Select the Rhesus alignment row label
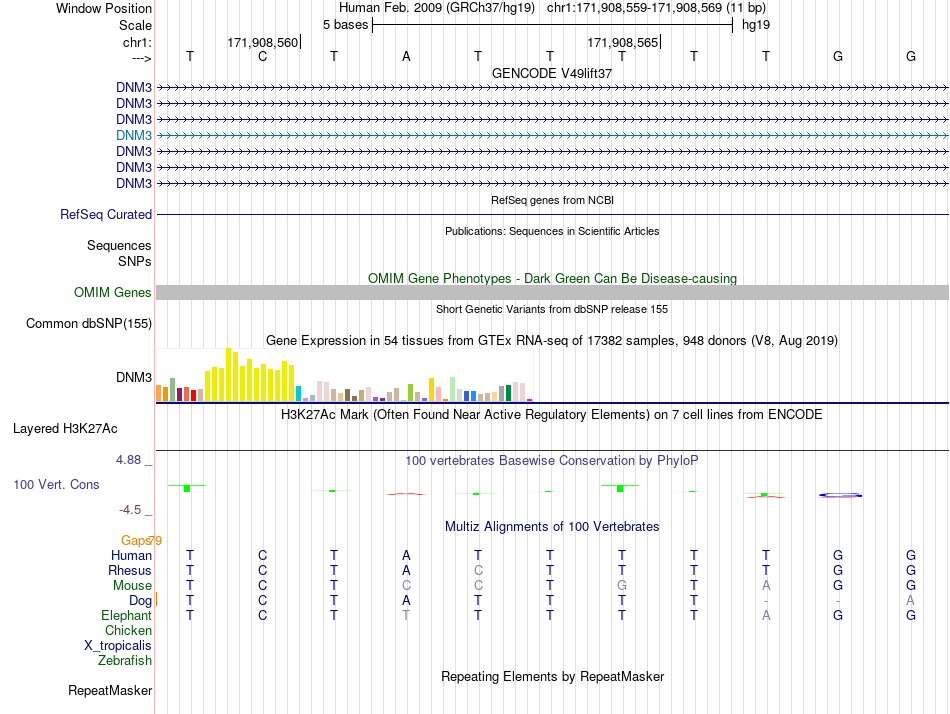This screenshot has height=714, width=950. click(130, 570)
